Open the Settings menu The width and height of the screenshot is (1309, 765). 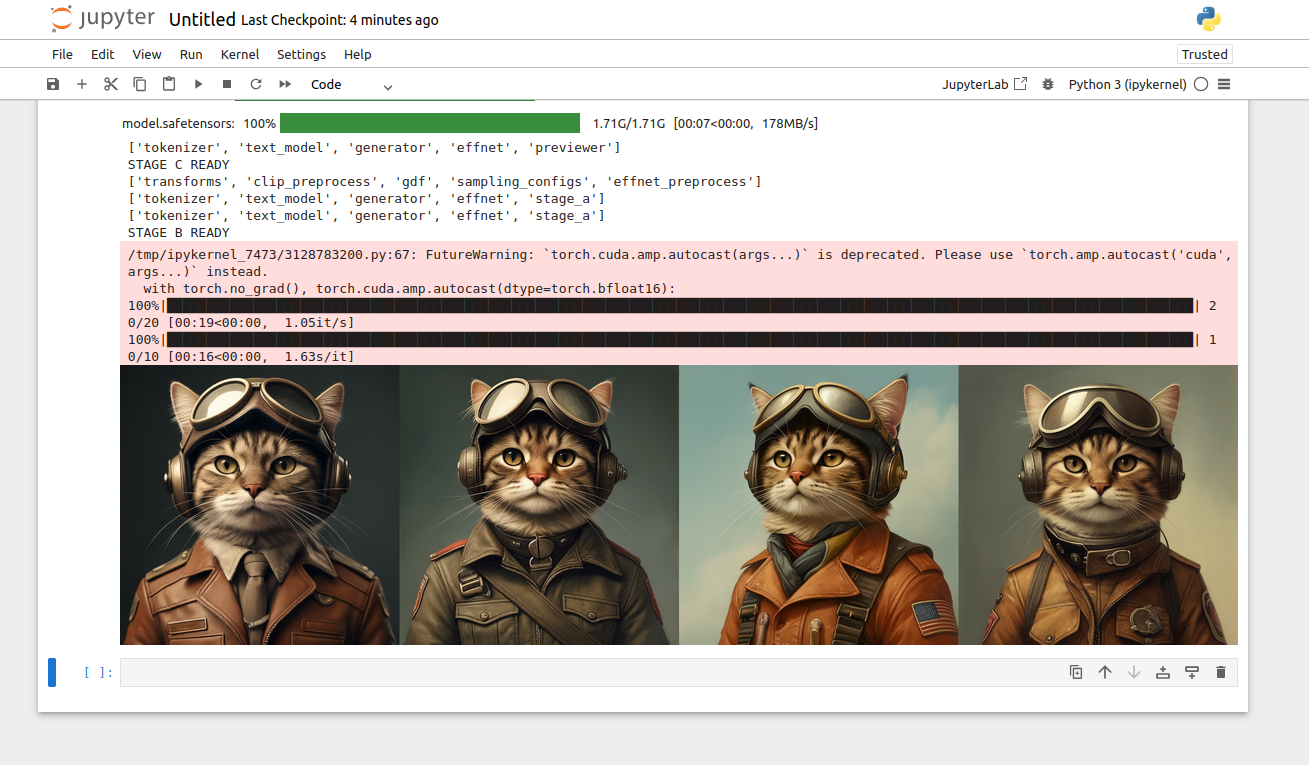[301, 54]
